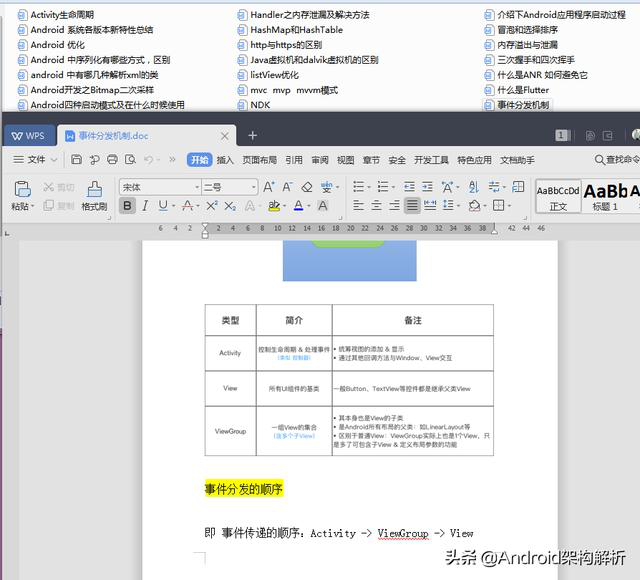Center align paragraph text
This screenshot has width=640, height=580.
point(376,205)
